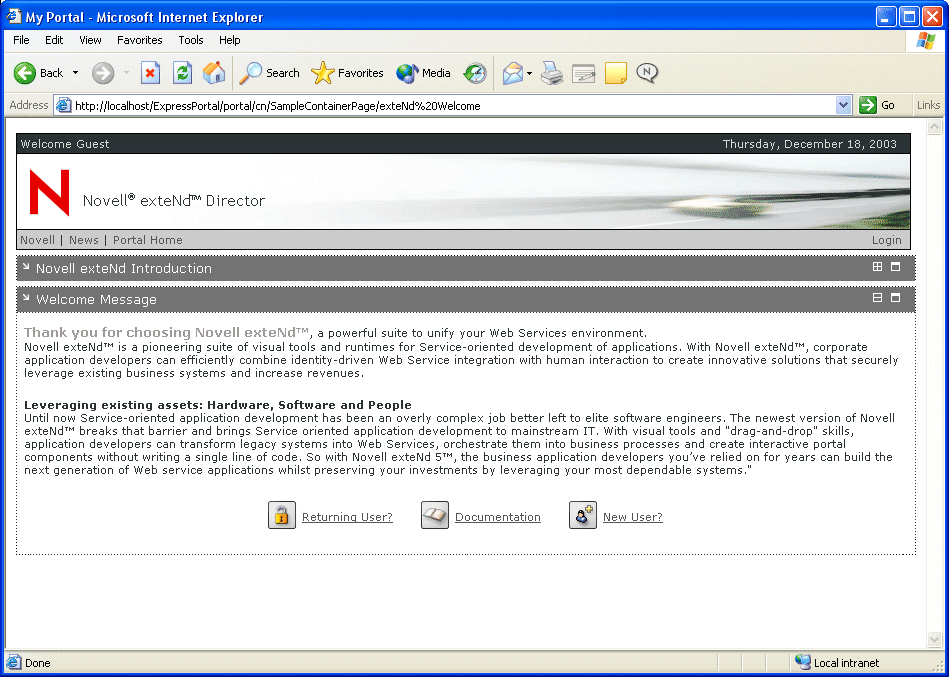The width and height of the screenshot is (949, 677).
Task: Follow the News navigation link
Action: [x=84, y=240]
